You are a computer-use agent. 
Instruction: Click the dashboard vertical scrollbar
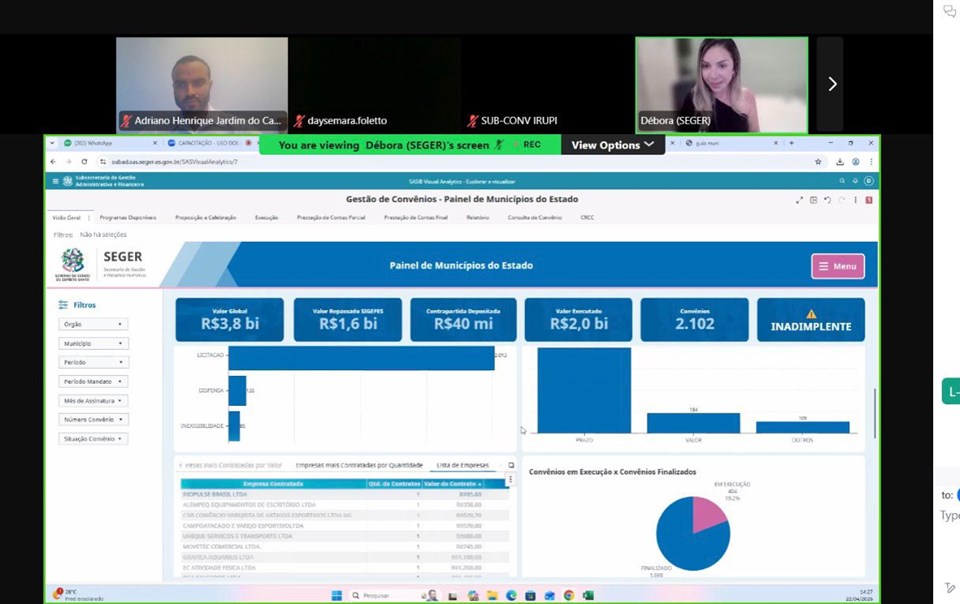pos(874,410)
